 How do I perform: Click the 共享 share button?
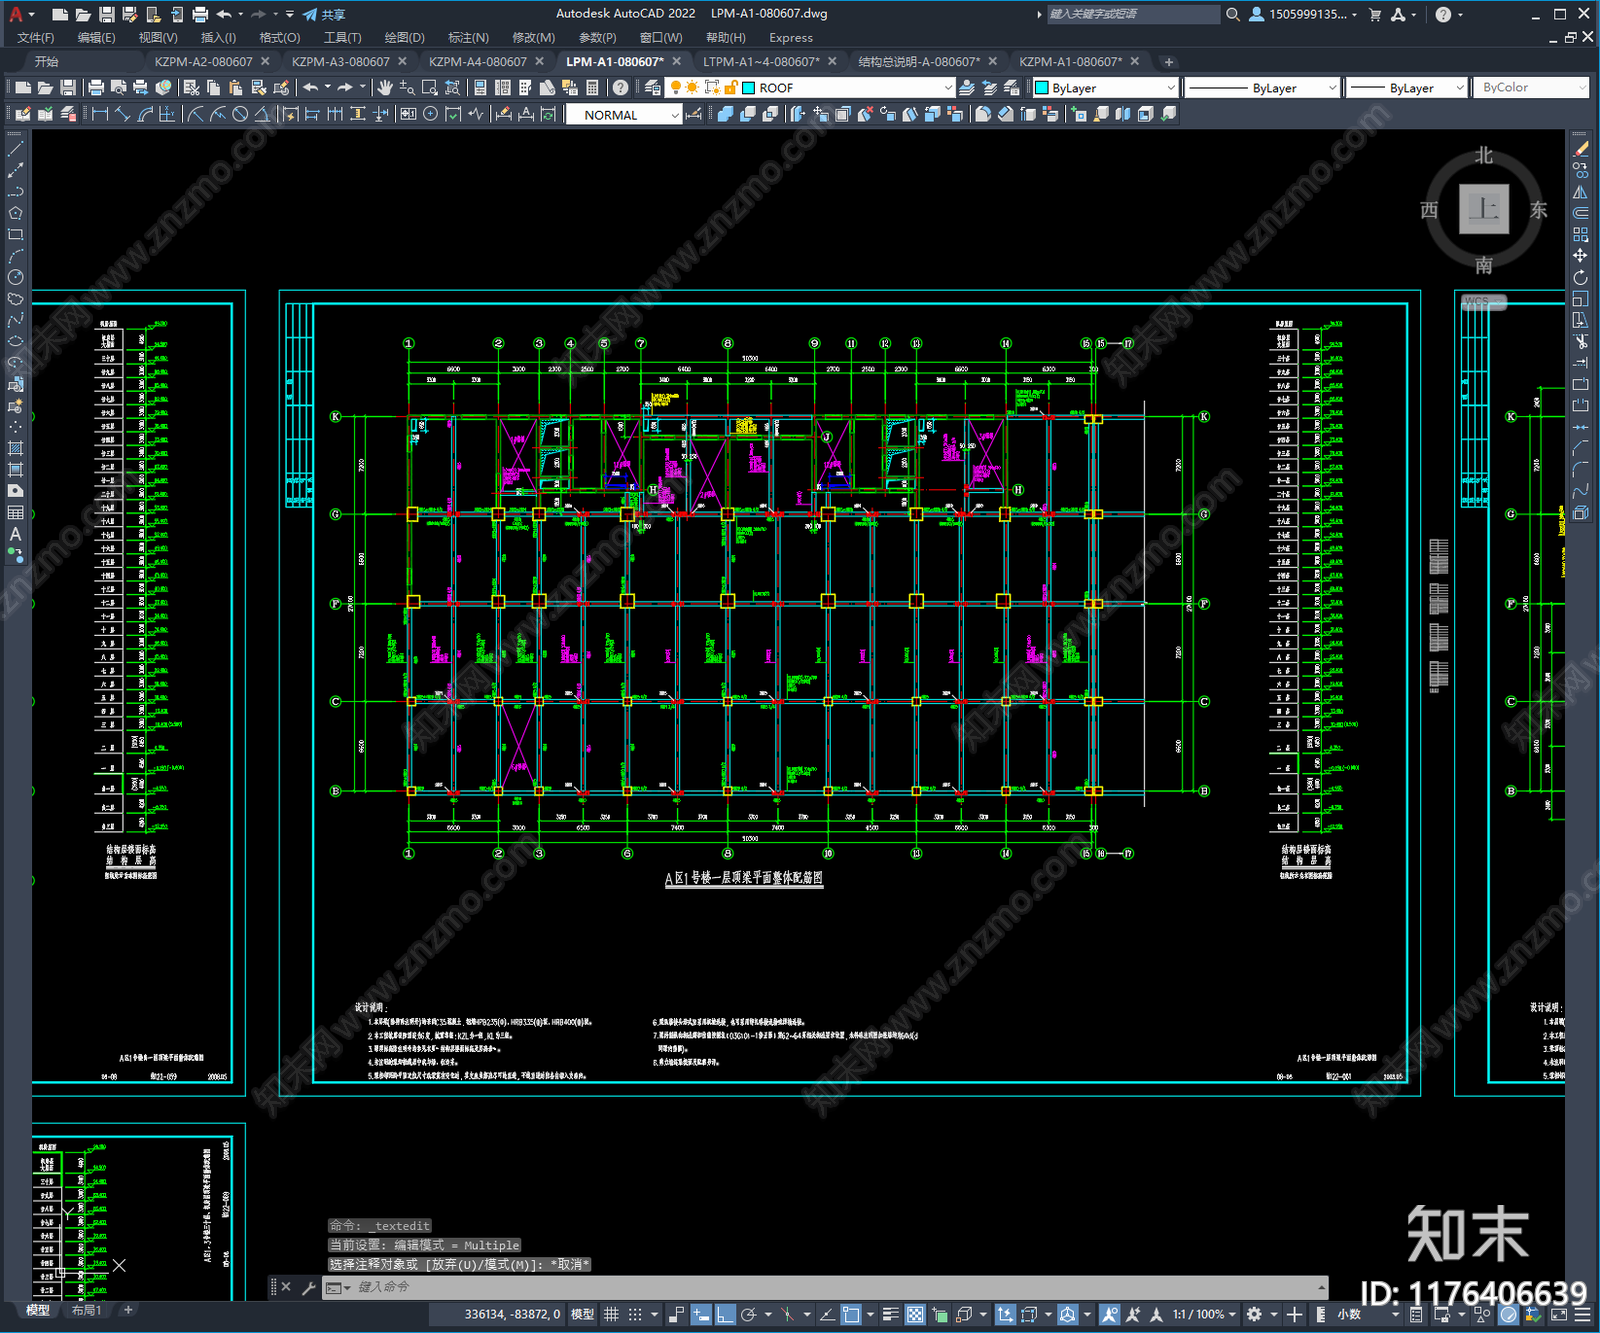[324, 14]
